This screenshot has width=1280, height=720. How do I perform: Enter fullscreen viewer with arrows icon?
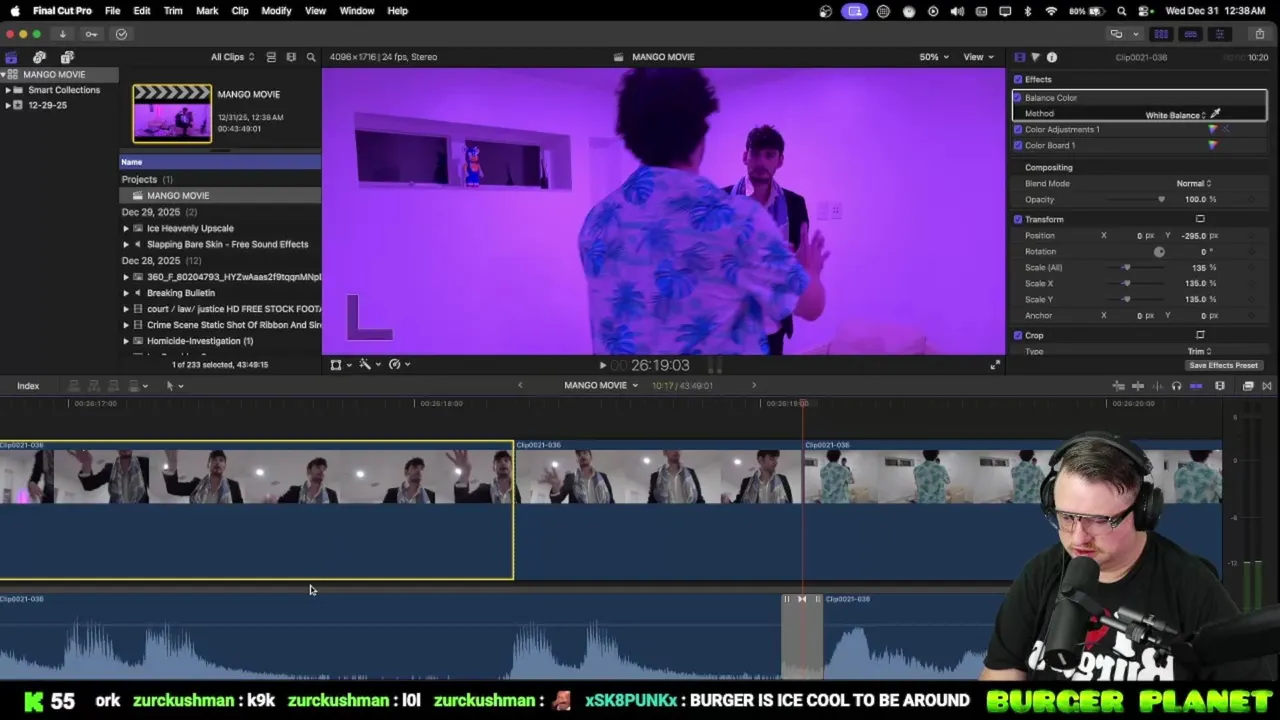[995, 365]
